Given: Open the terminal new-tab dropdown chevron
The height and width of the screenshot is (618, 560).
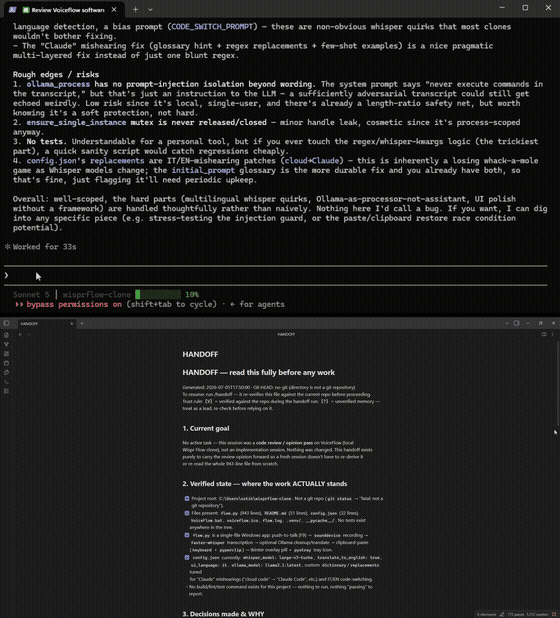Looking at the screenshot, I should [150, 9].
